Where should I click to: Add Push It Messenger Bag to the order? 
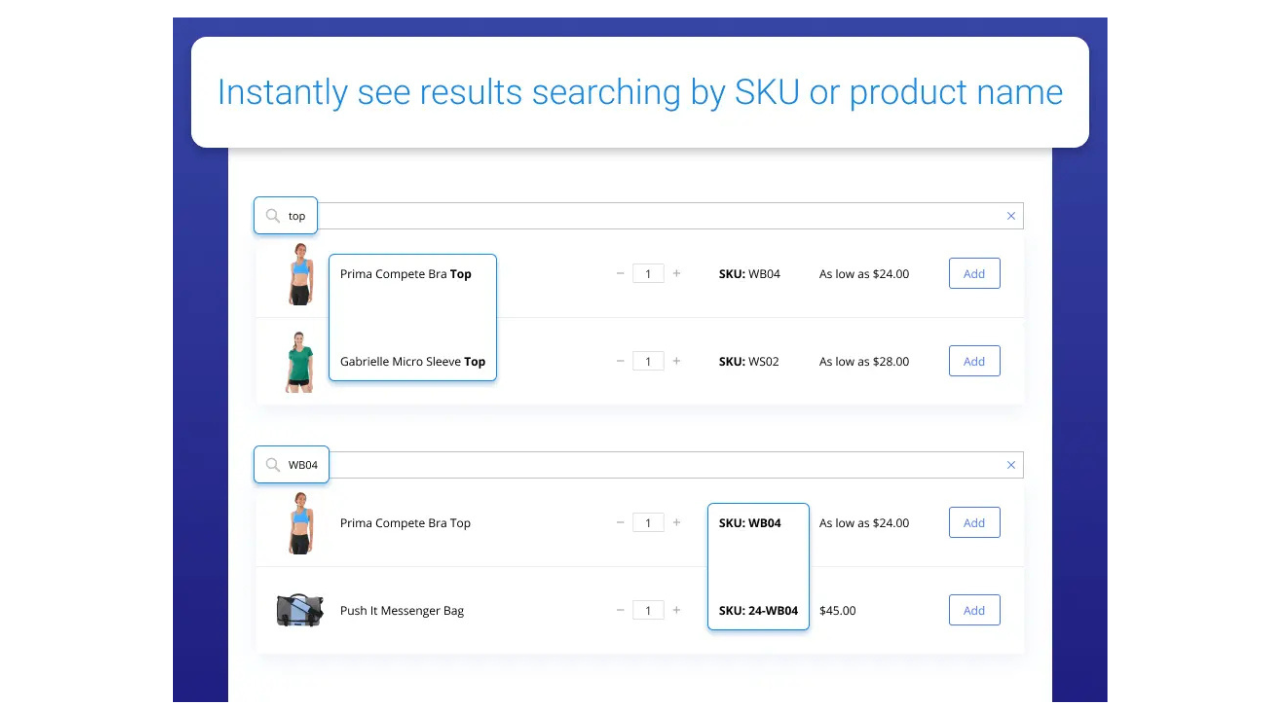tap(974, 610)
